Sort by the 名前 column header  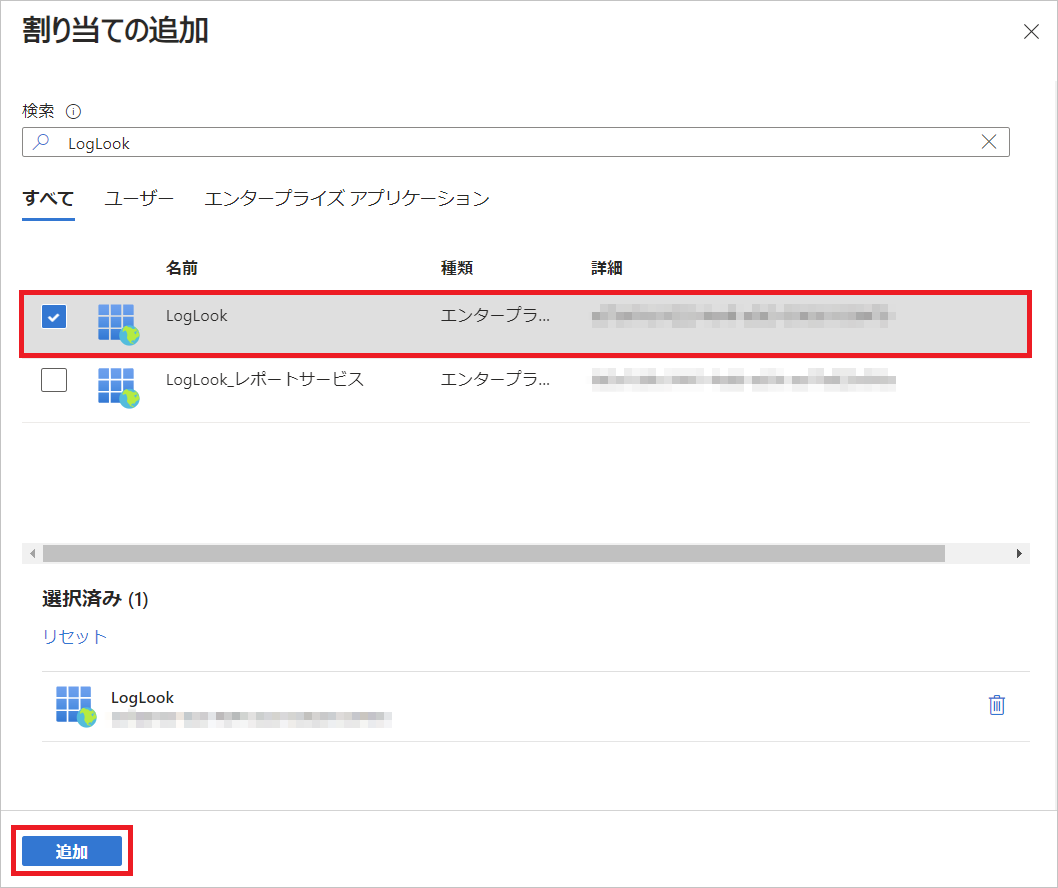[182, 268]
